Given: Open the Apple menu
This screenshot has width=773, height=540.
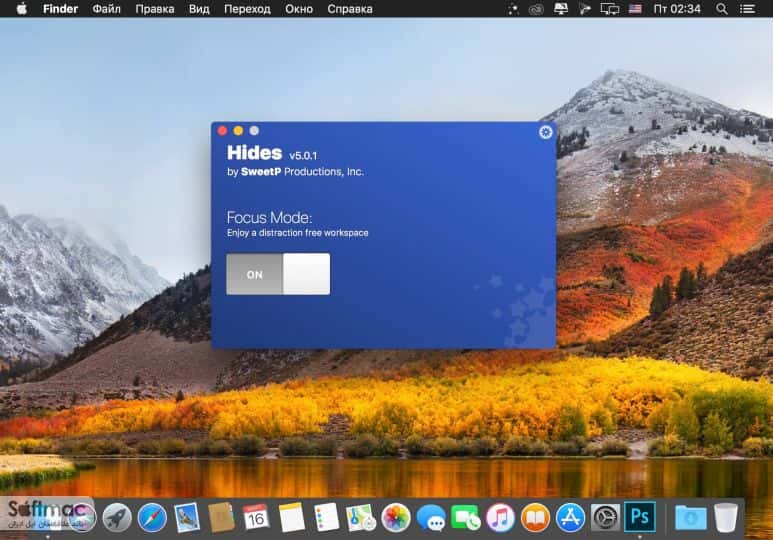Looking at the screenshot, I should 22,9.
